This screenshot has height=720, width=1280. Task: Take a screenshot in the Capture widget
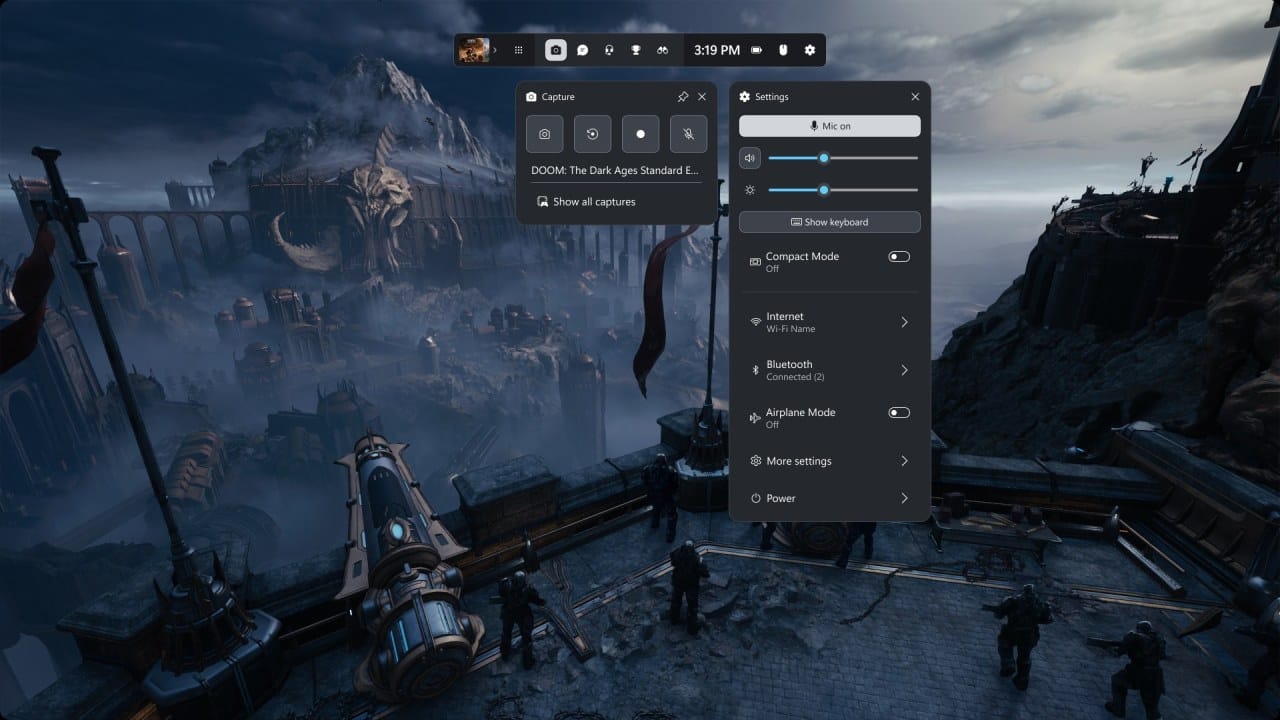tap(543, 133)
